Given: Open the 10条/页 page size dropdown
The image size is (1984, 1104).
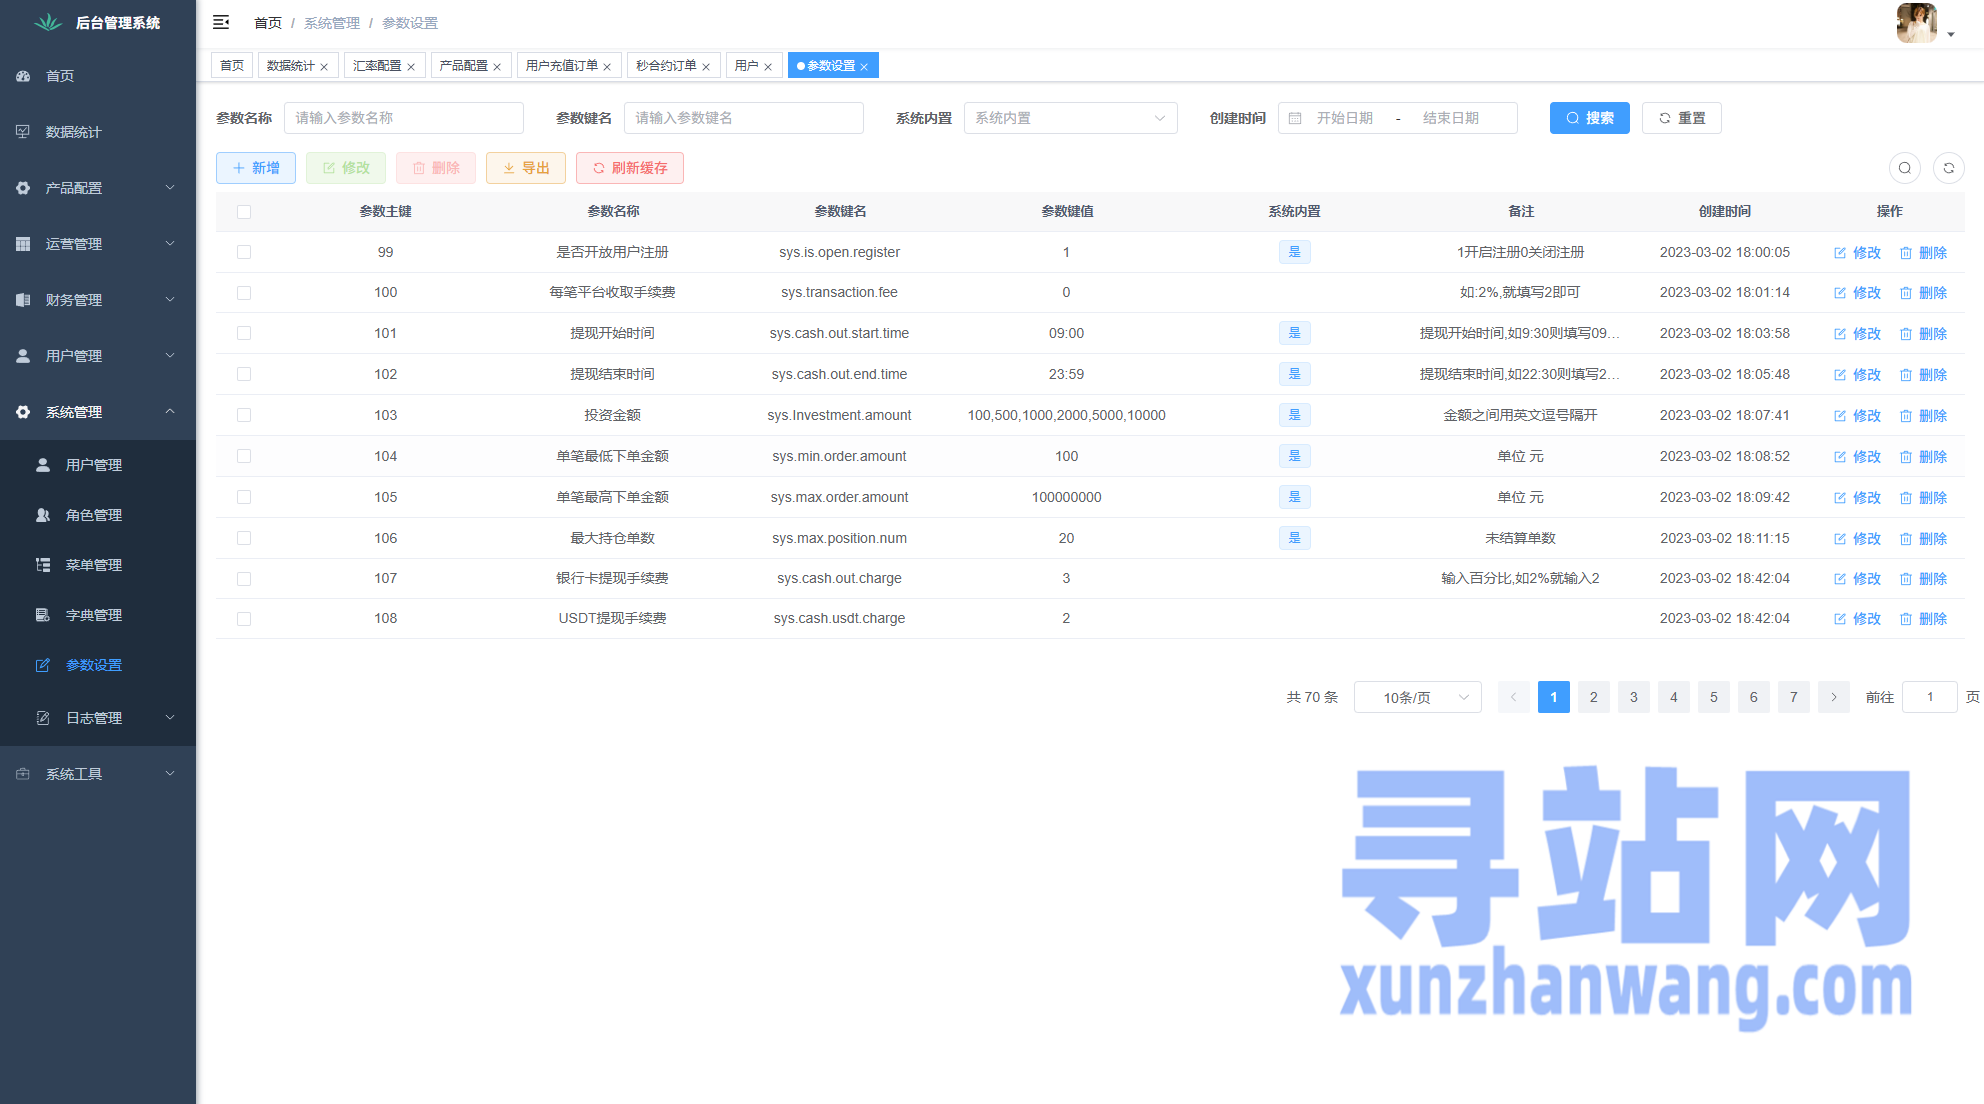Looking at the screenshot, I should (x=1417, y=697).
